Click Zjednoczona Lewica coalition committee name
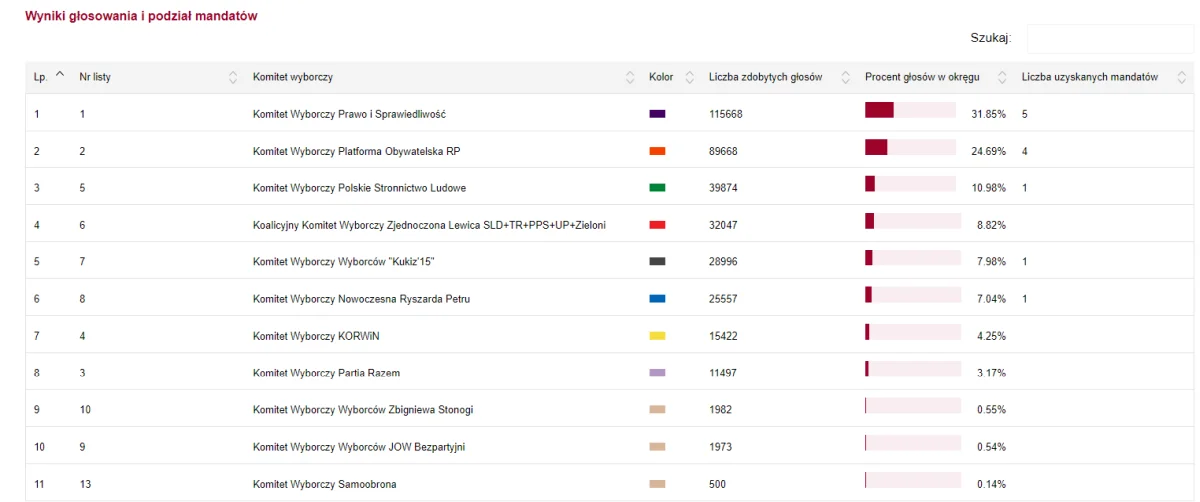The width and height of the screenshot is (1200, 502). tap(429, 225)
